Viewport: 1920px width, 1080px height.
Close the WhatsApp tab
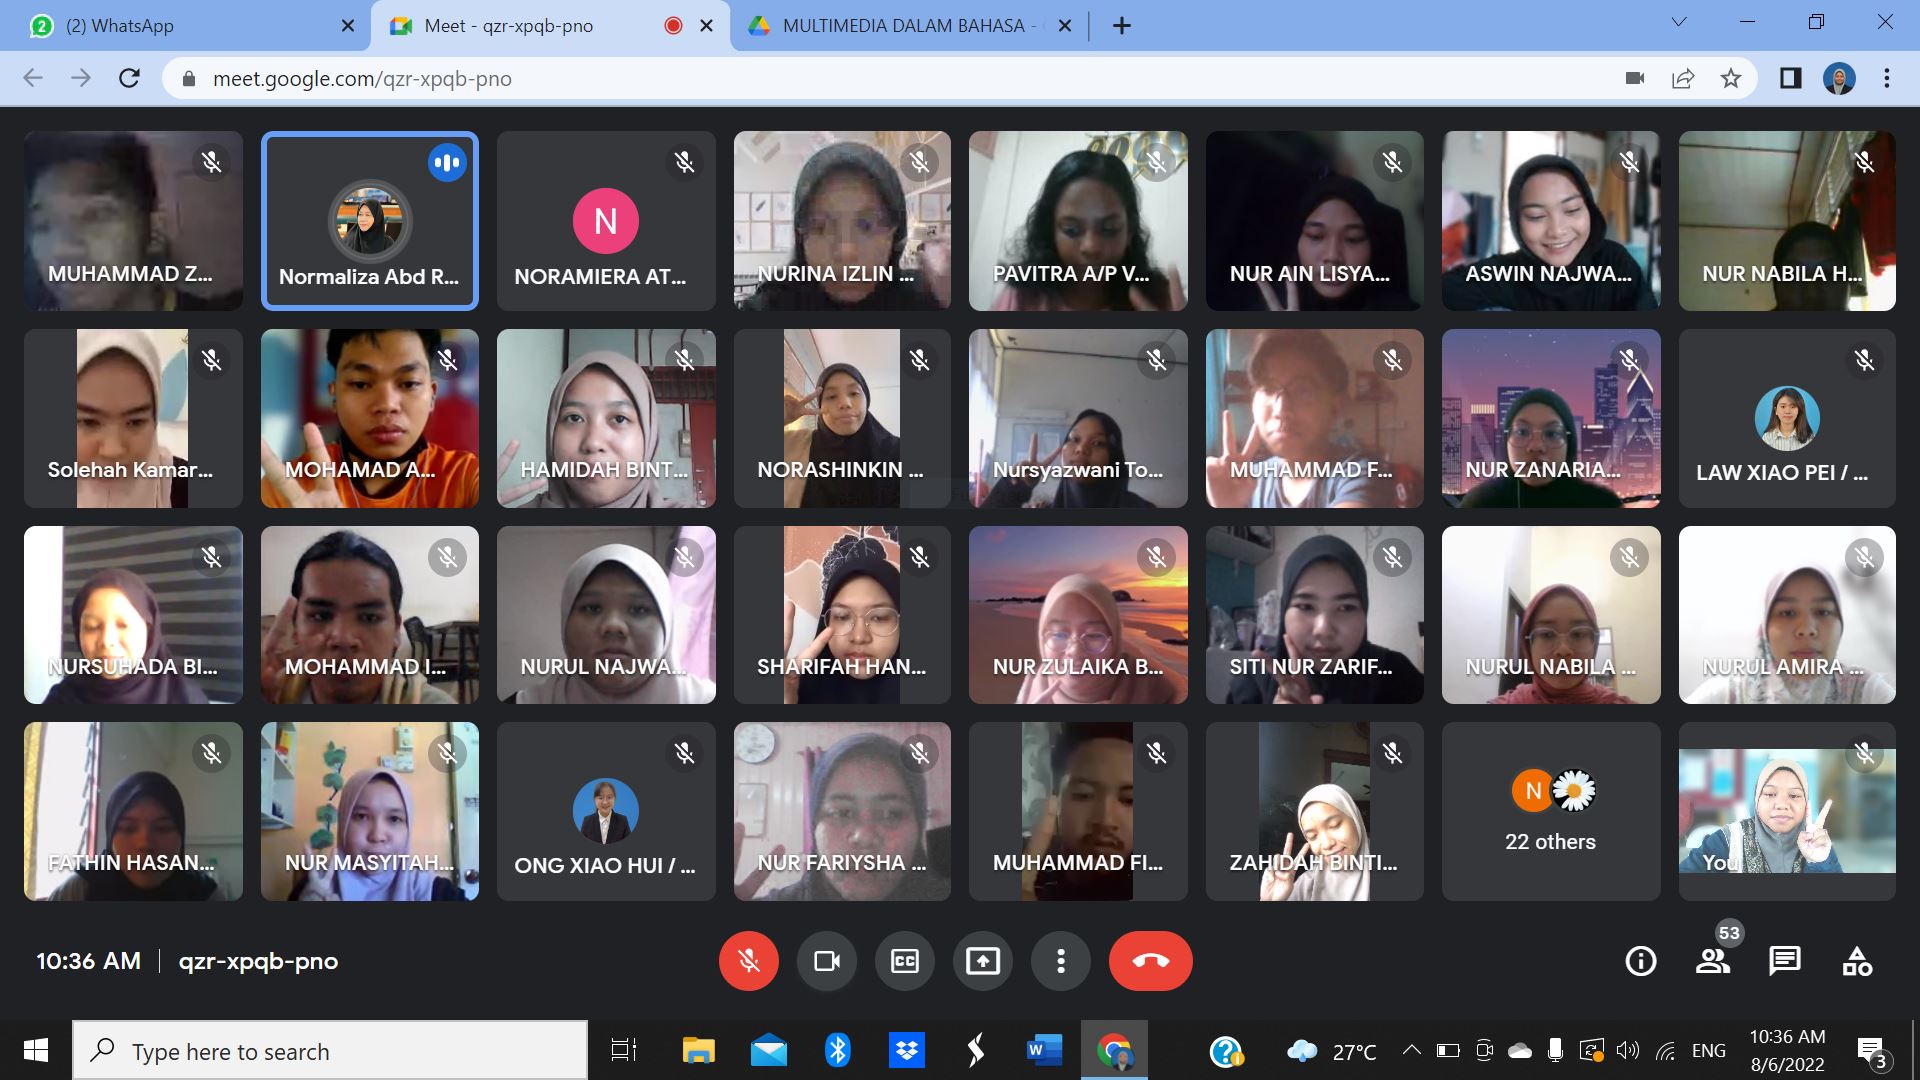[x=347, y=26]
